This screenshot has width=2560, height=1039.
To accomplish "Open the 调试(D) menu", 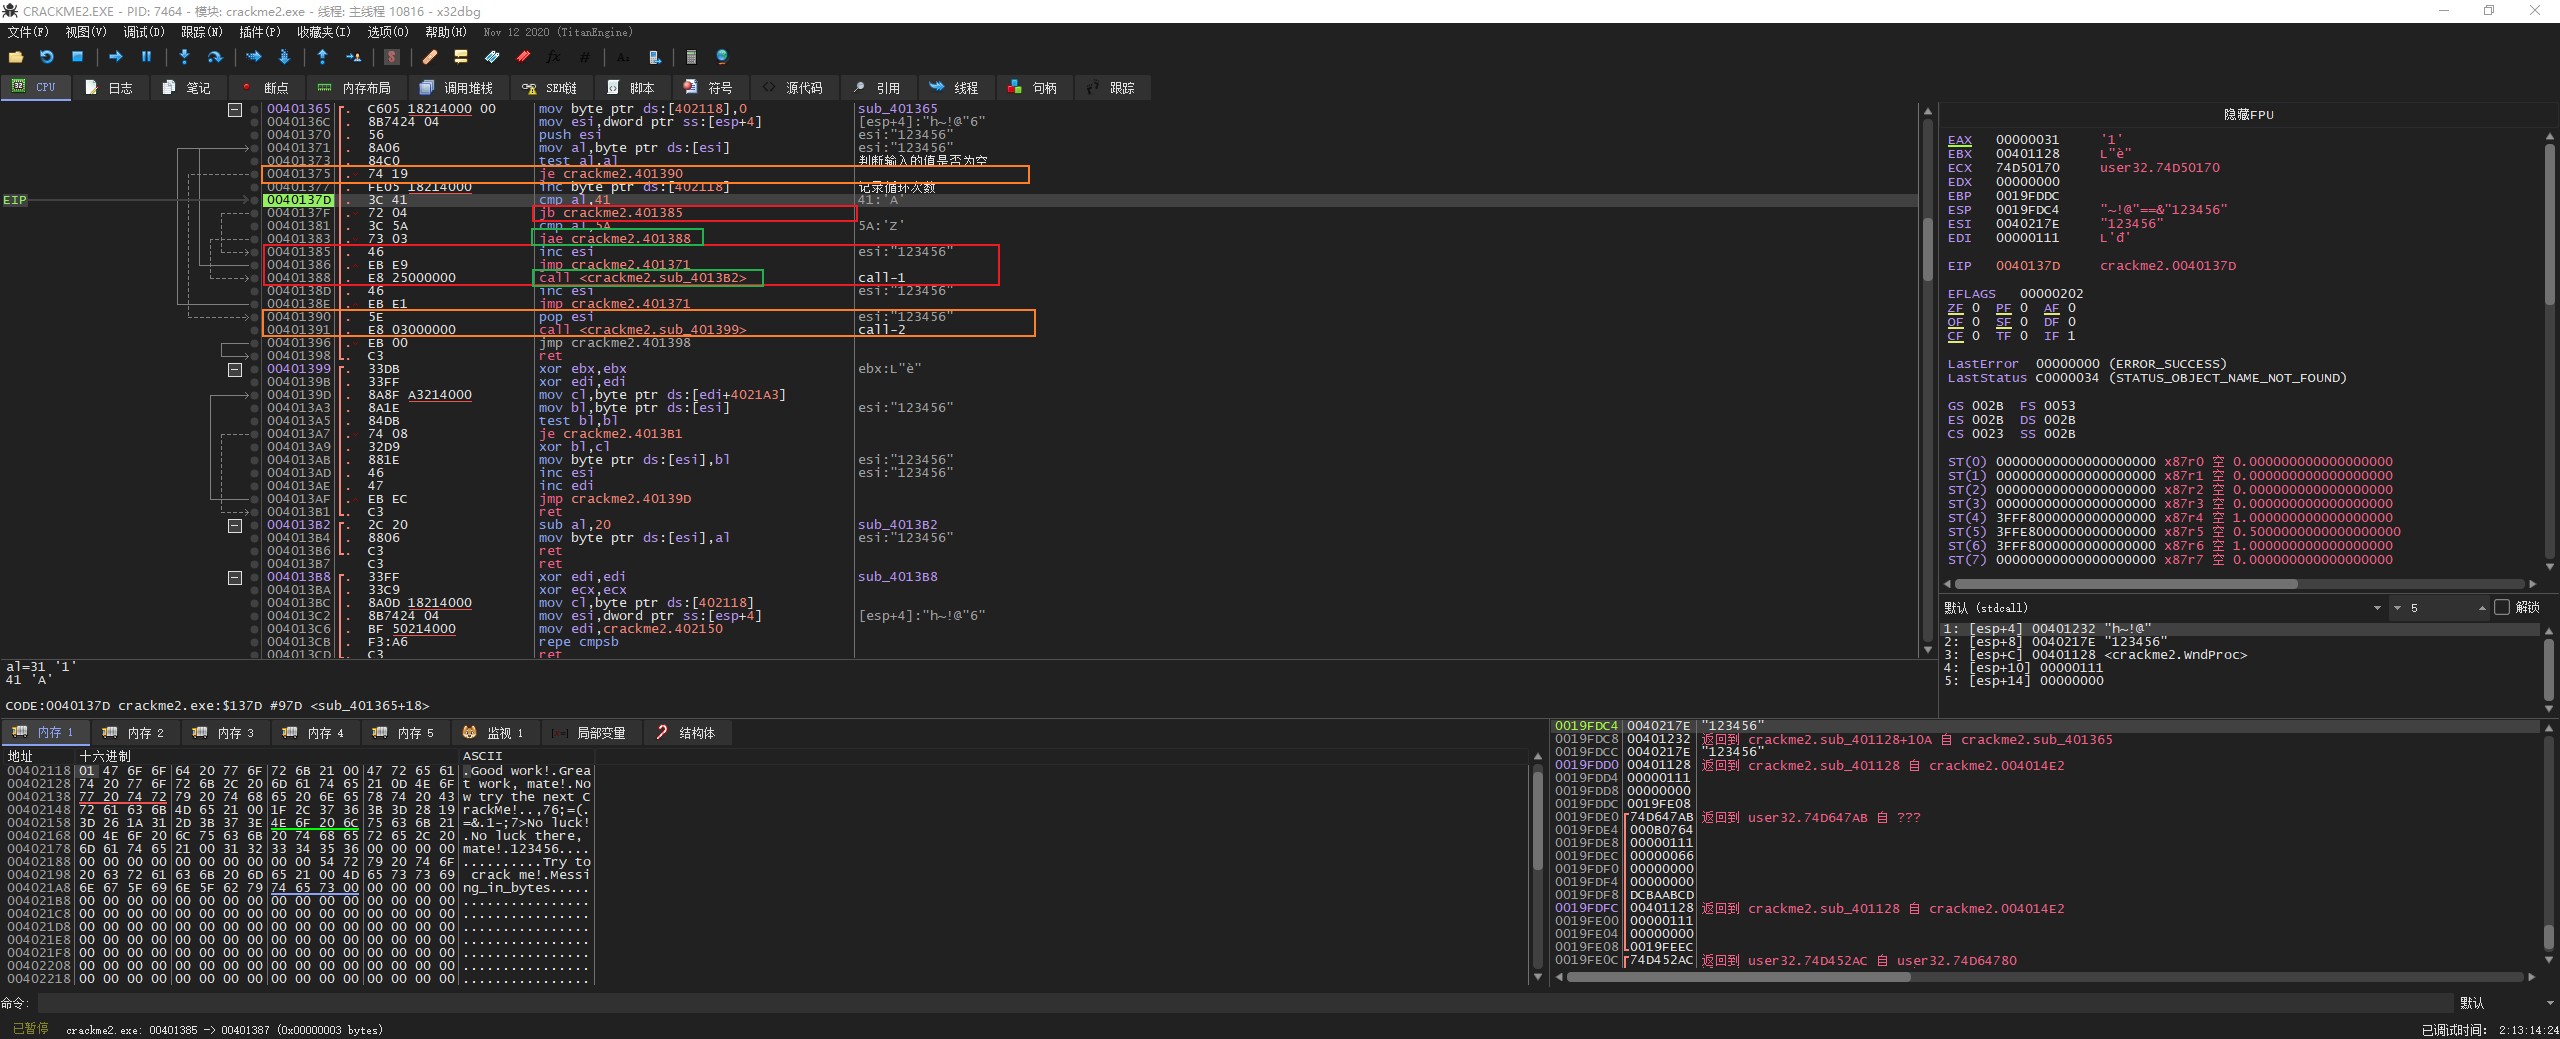I will point(143,32).
